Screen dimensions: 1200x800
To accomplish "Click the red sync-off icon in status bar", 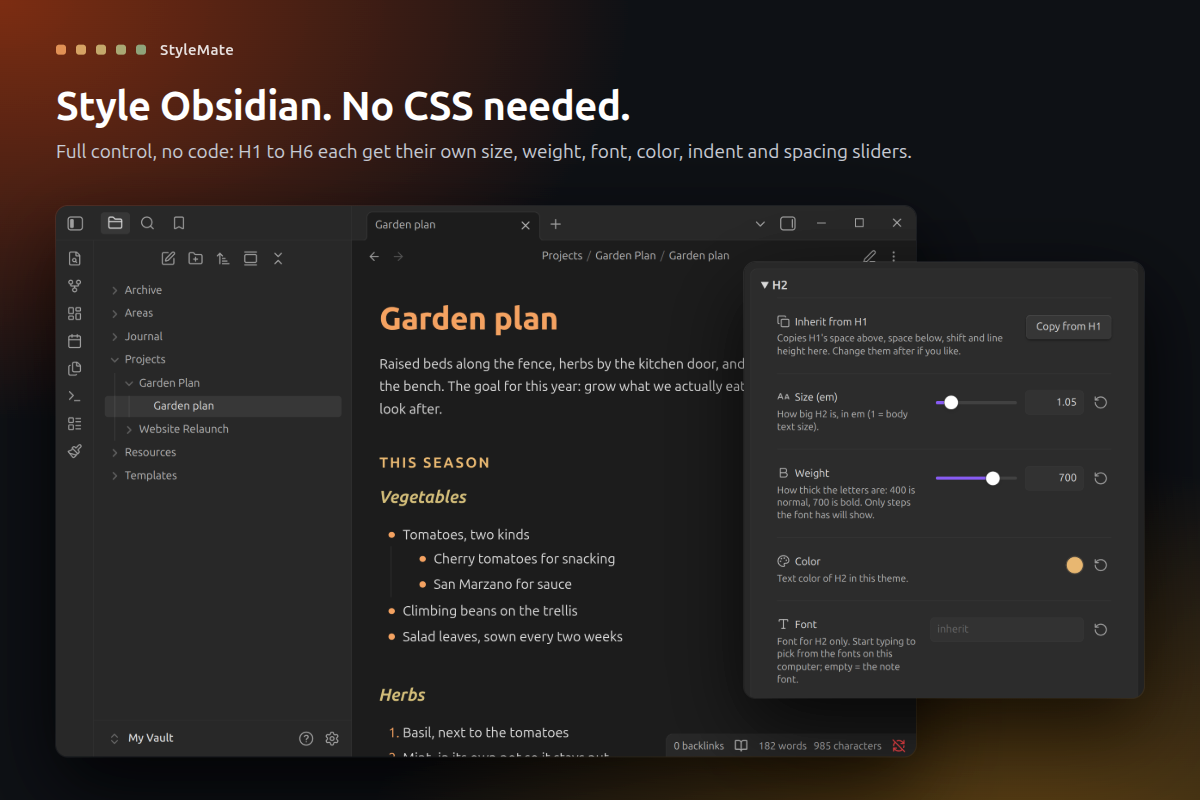I will click(899, 745).
